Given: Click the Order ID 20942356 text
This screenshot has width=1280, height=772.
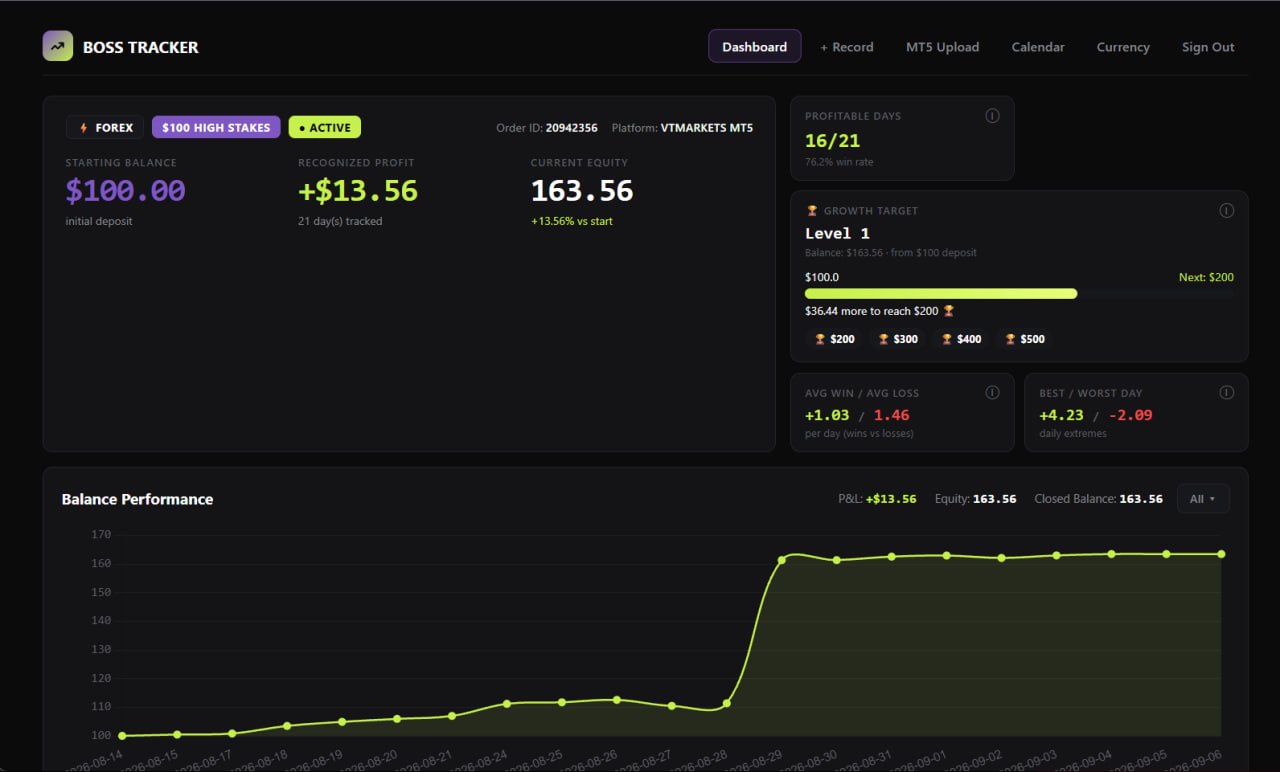Looking at the screenshot, I should (x=547, y=128).
